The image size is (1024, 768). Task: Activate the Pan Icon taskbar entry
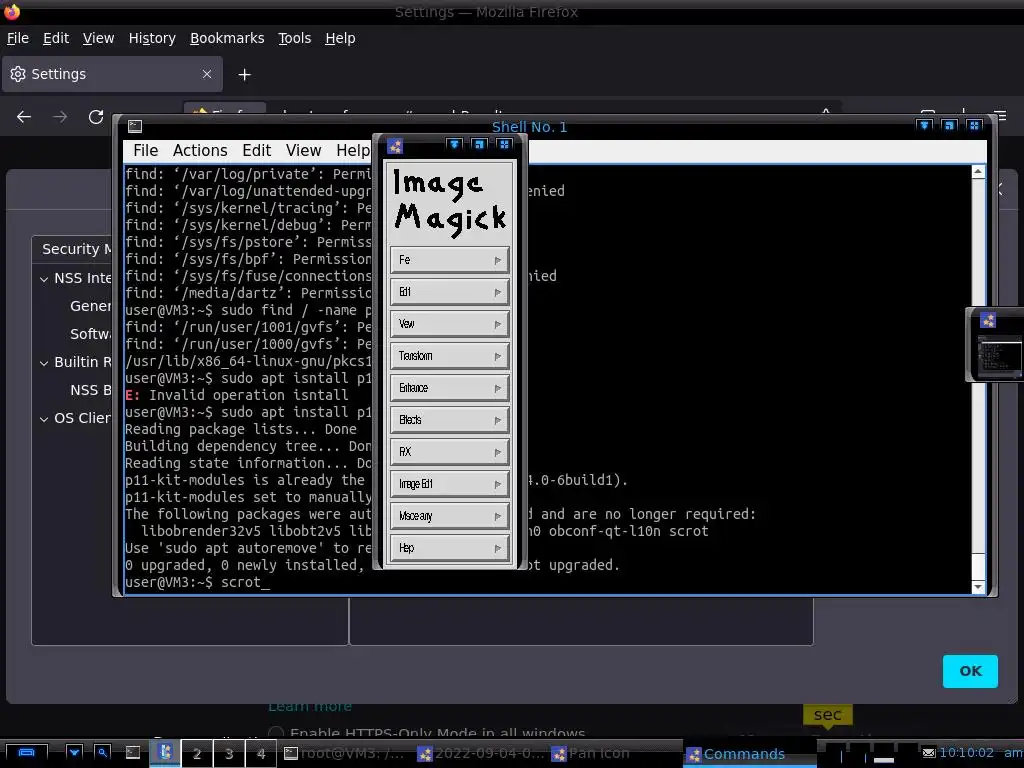[x=615, y=754]
